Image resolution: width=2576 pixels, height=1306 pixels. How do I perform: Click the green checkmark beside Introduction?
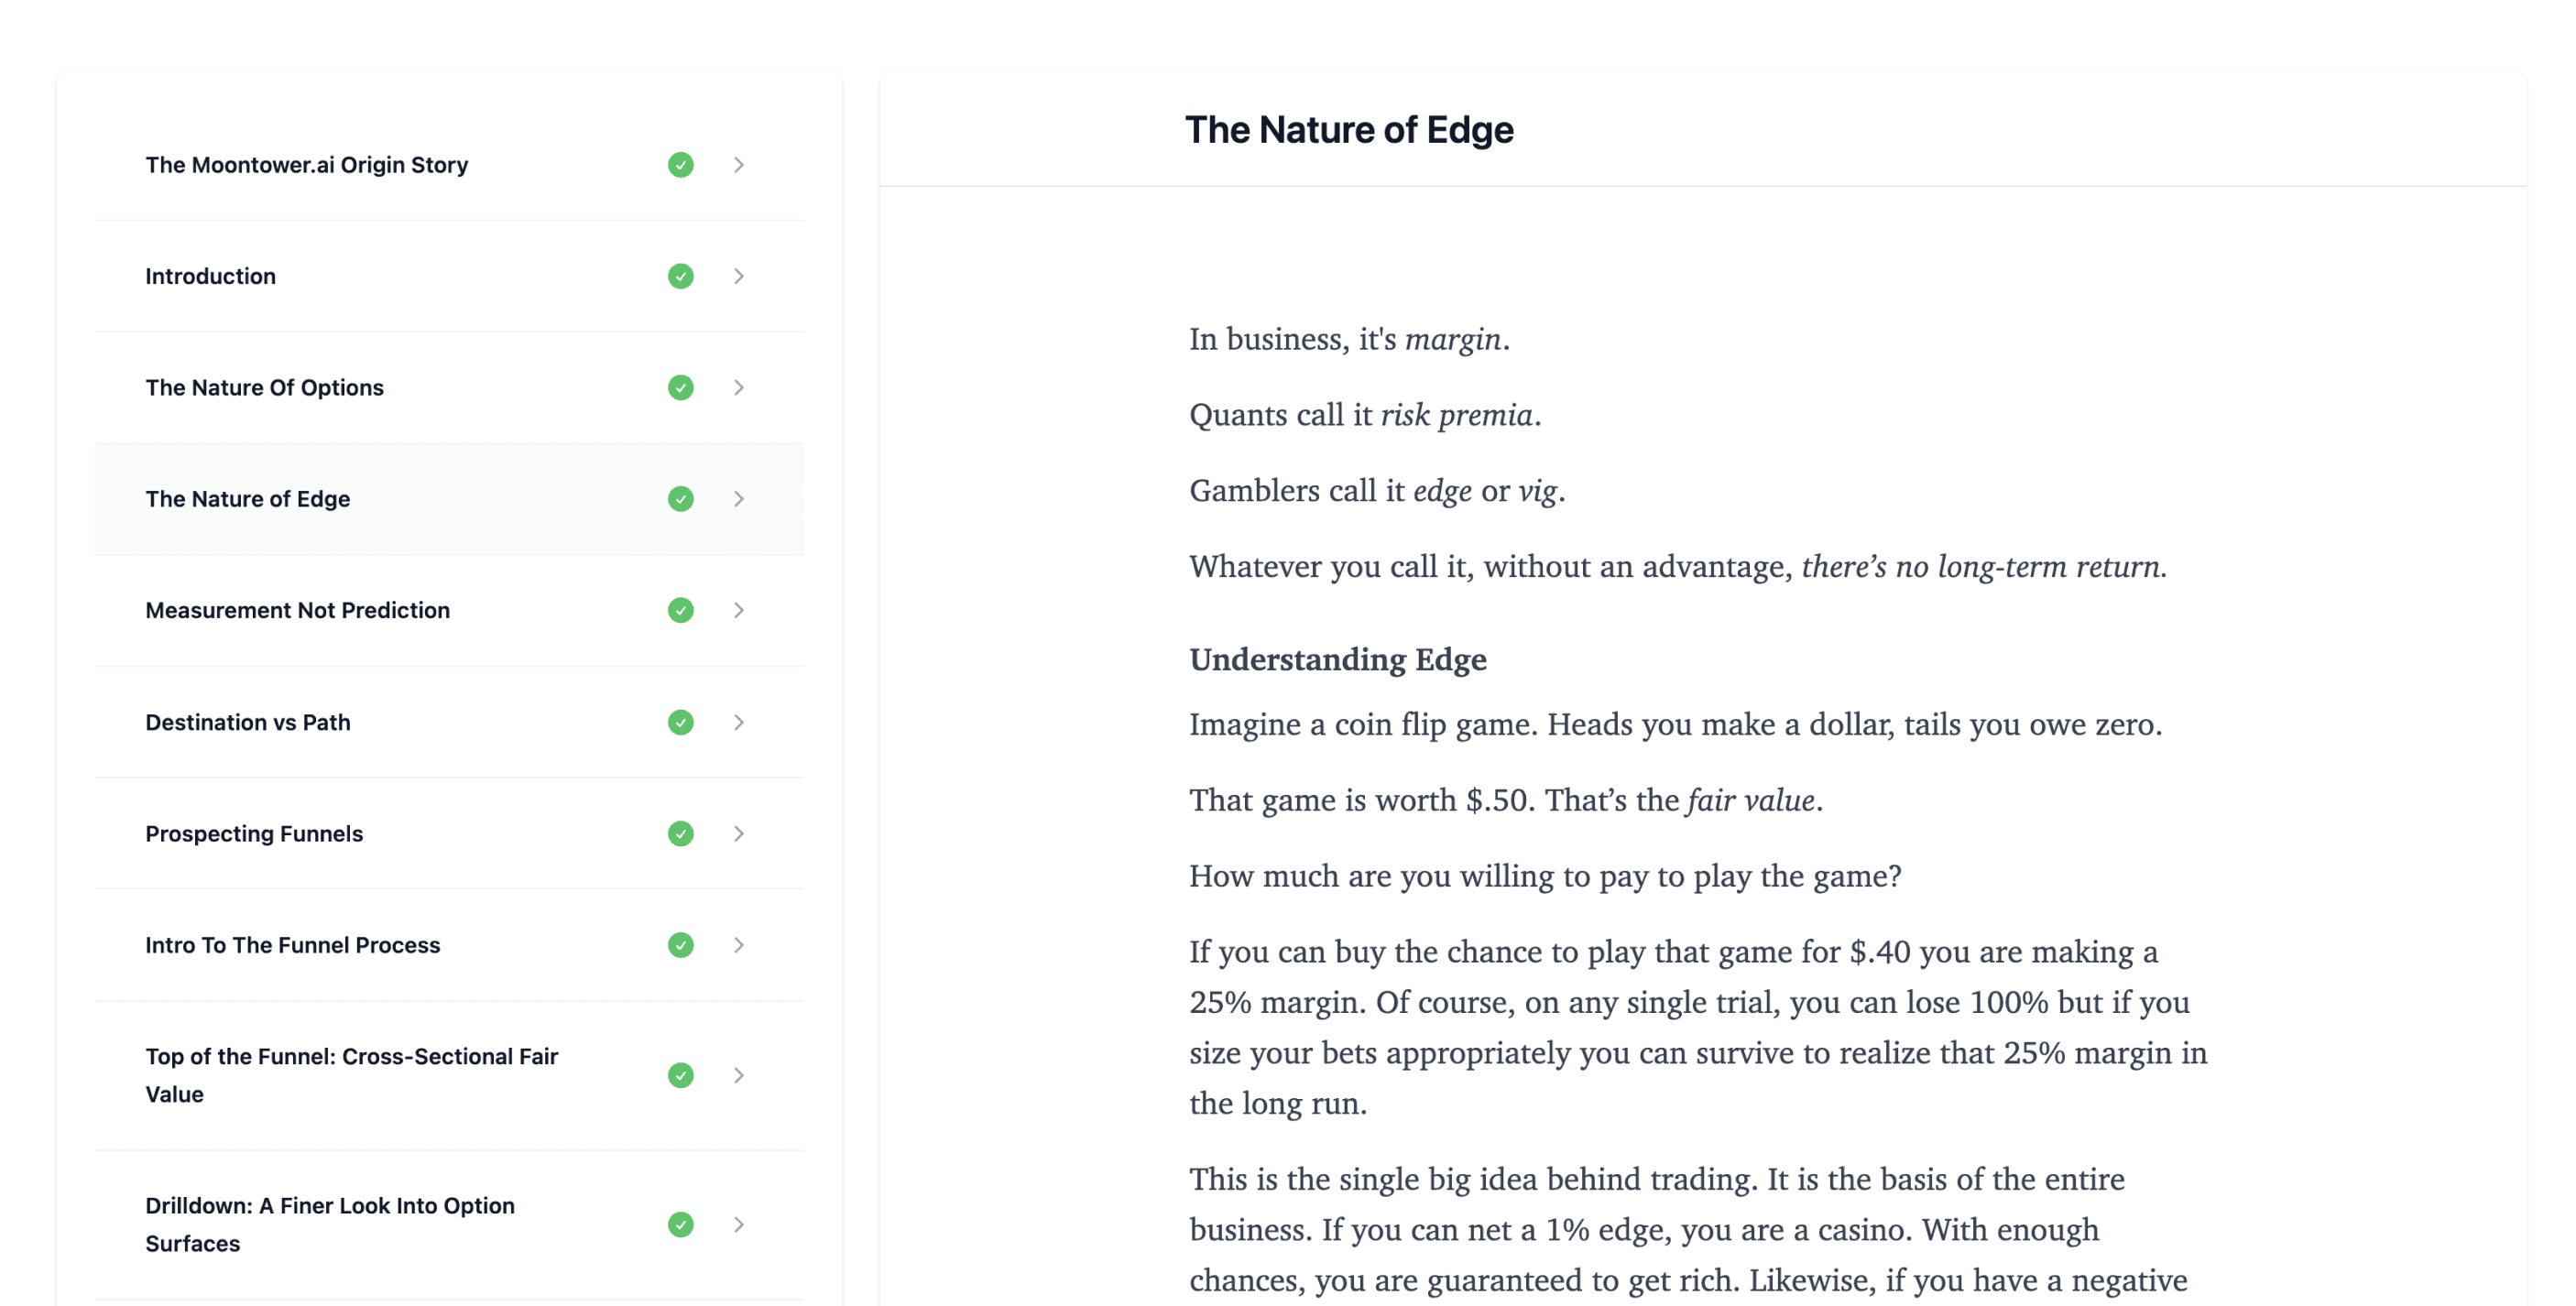click(x=681, y=276)
